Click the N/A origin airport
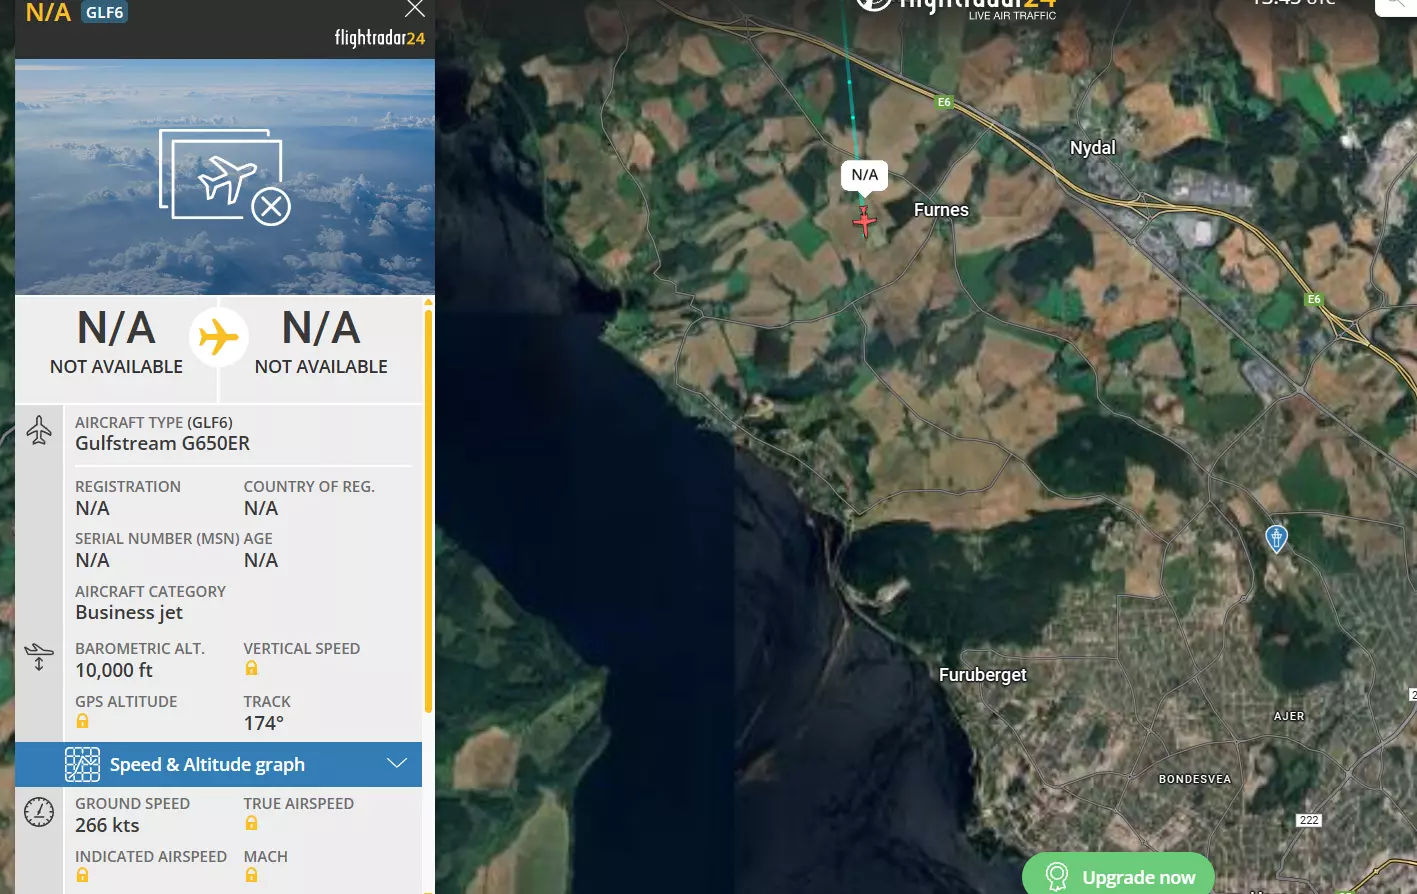1417x894 pixels. 116,341
